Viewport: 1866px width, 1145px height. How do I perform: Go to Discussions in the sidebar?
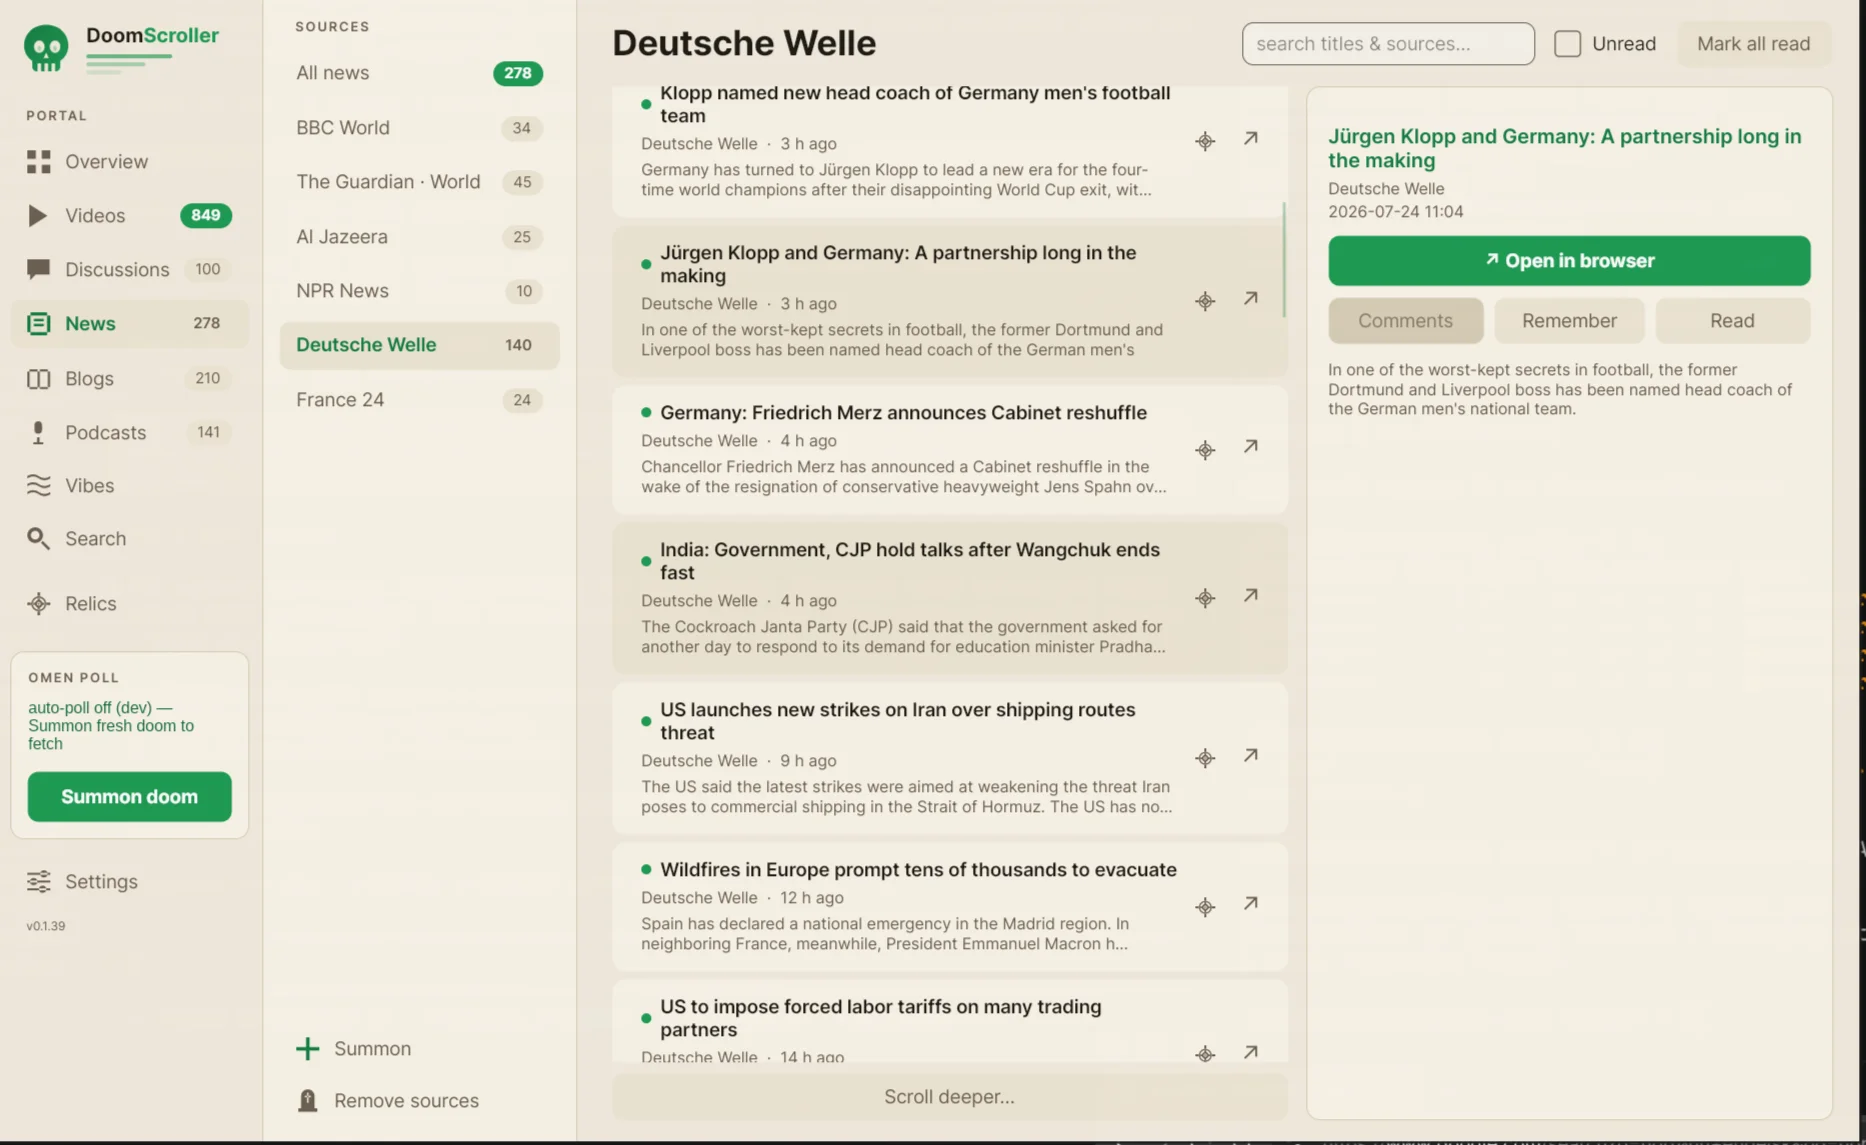coord(129,270)
